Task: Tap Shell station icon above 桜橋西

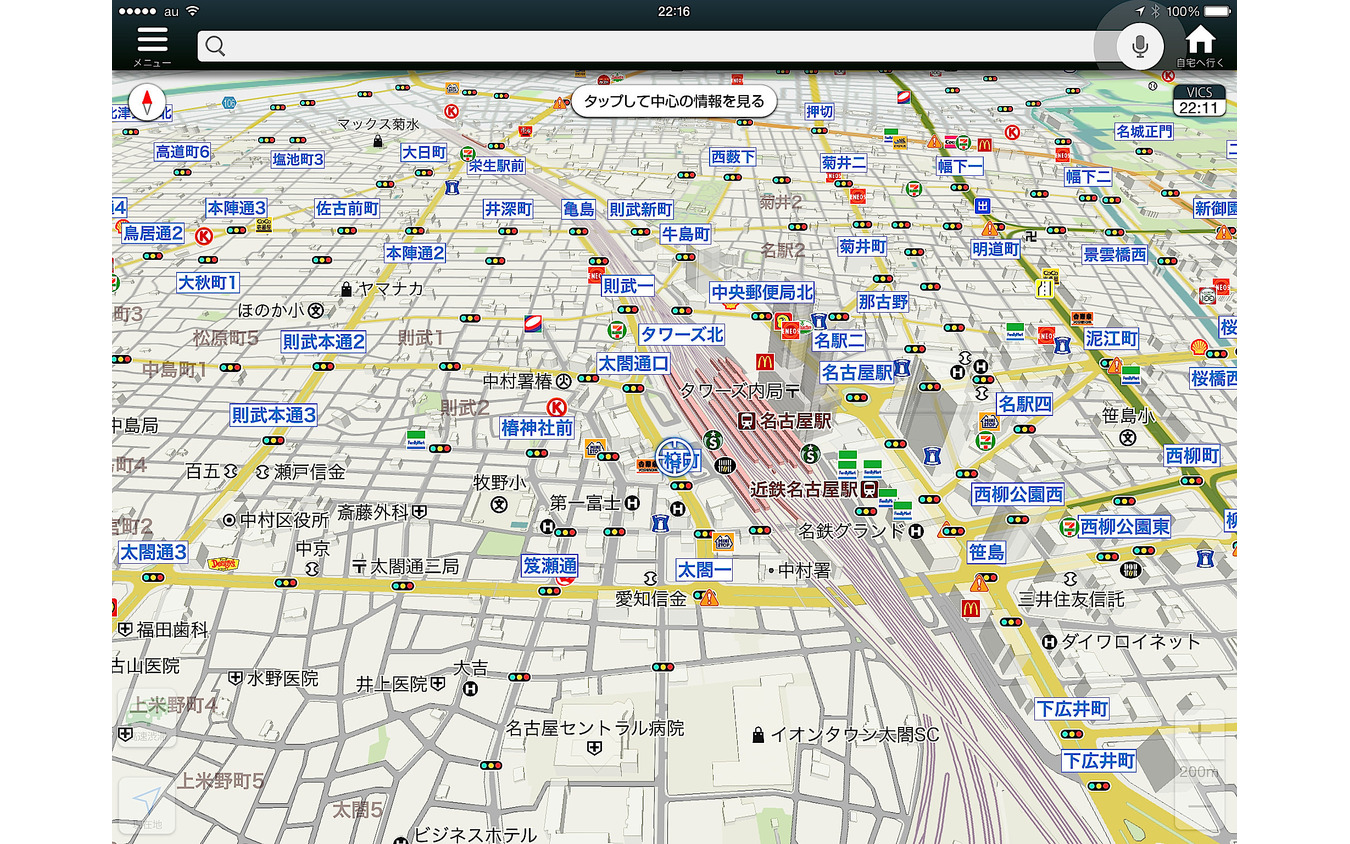Action: tap(1198, 347)
